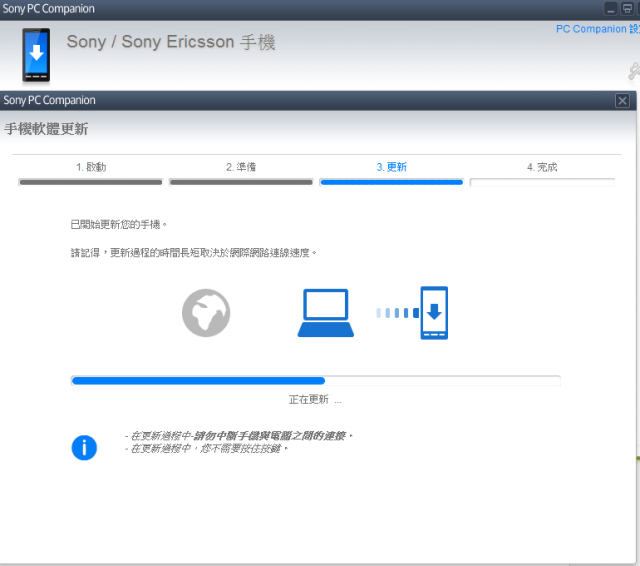Click the blue phone download icon
Viewport: 640px width, 566px height.
tap(434, 313)
